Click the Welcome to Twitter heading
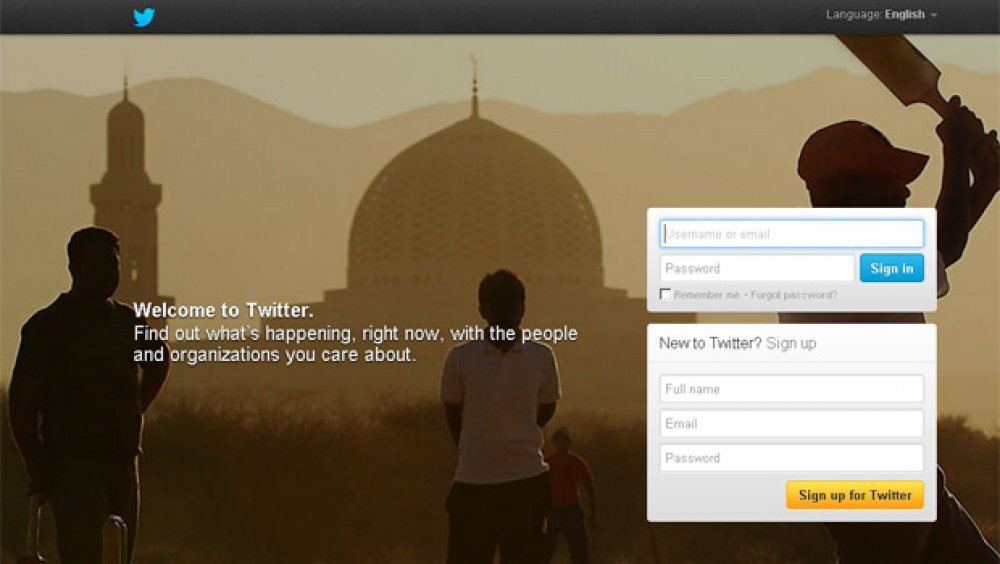 coord(223,311)
